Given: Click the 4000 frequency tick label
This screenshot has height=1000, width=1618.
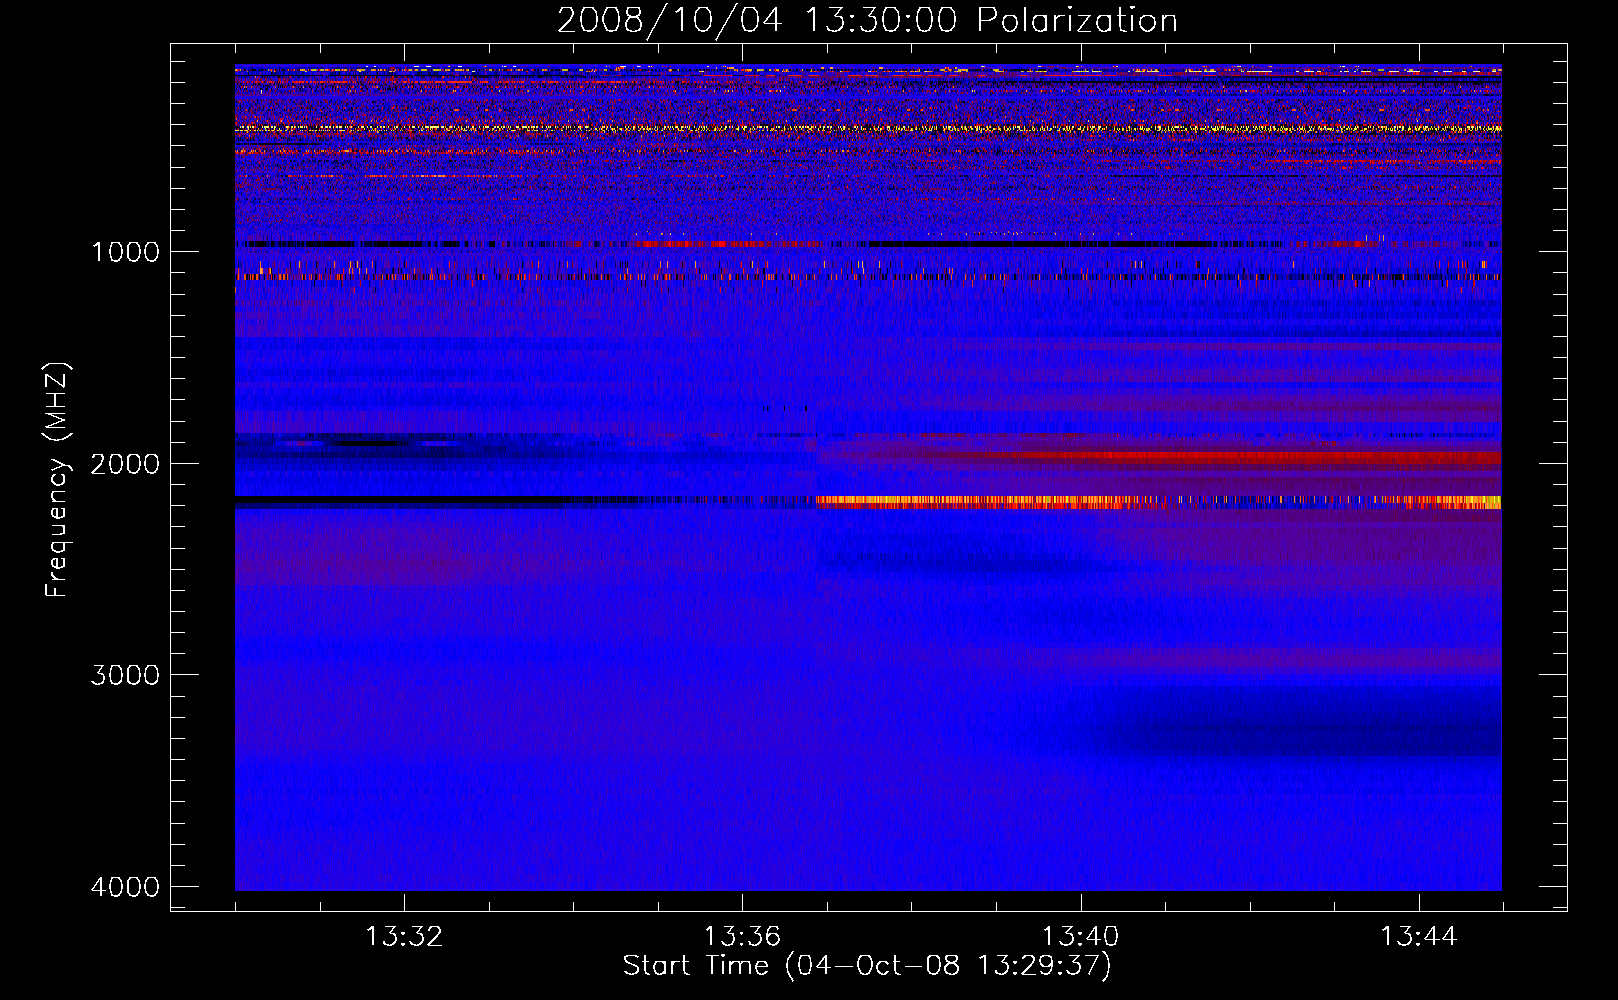Looking at the screenshot, I should point(125,887).
